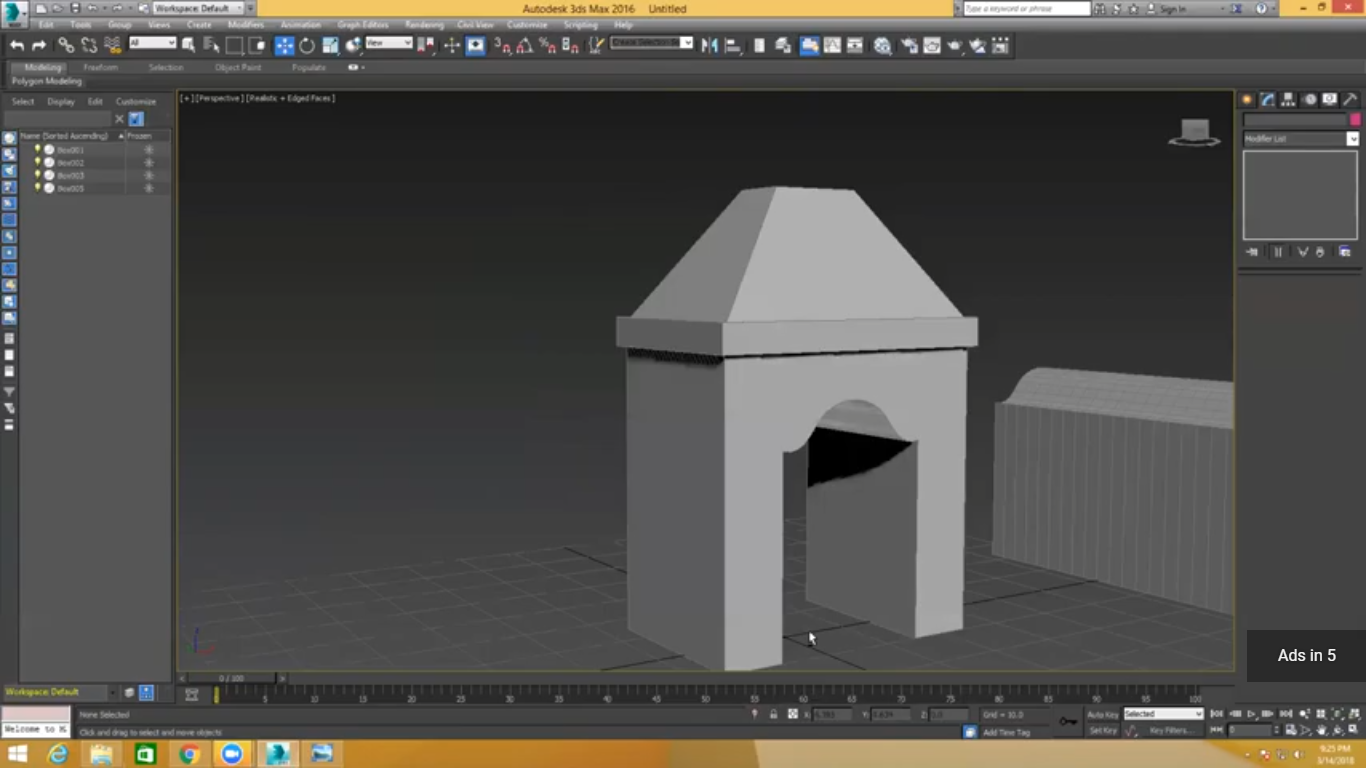This screenshot has width=1366, height=768.
Task: Open the Material Editor from toolbar
Action: [x=882, y=45]
